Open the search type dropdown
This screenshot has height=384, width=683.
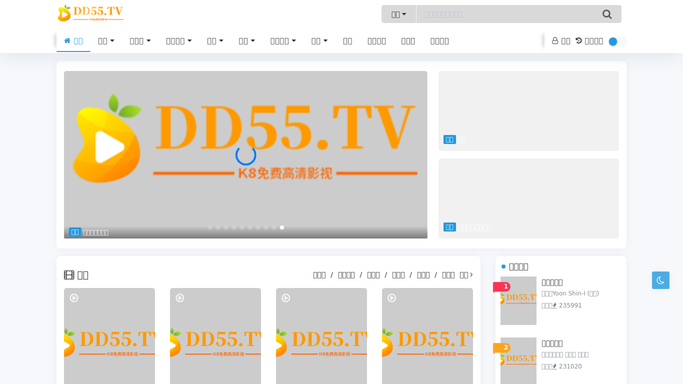pos(399,14)
